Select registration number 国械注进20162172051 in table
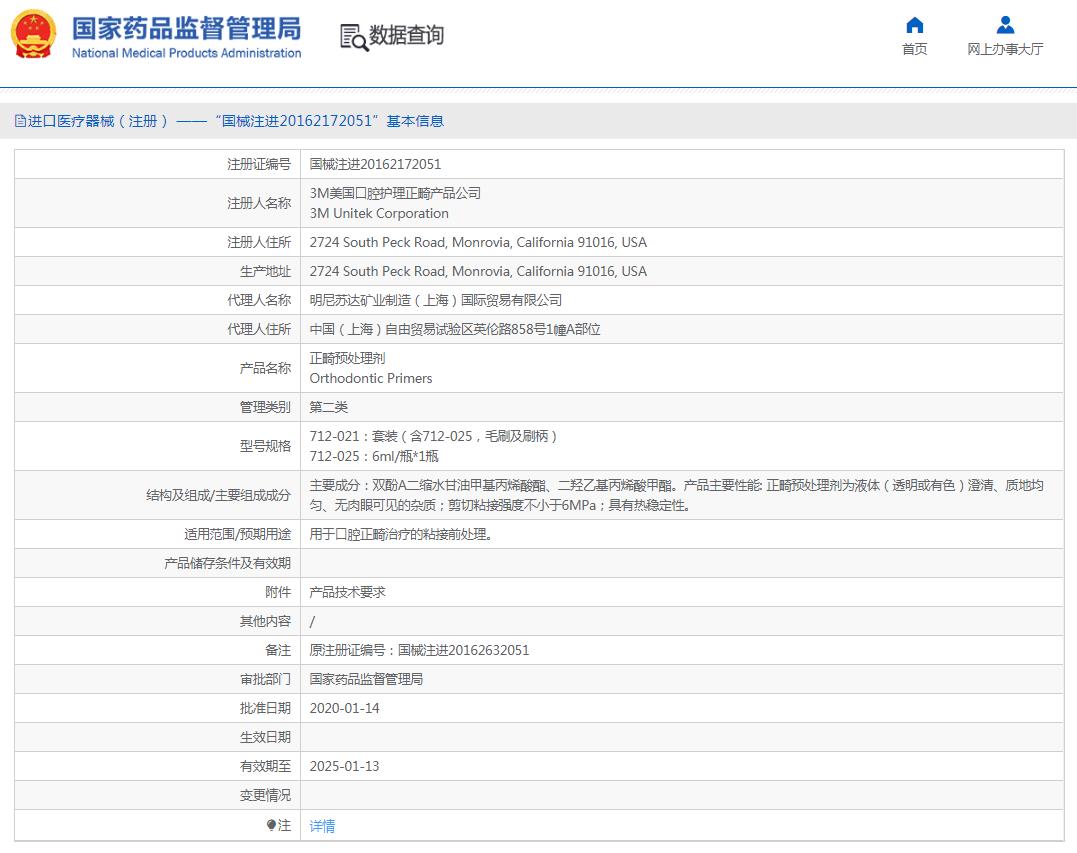Screen dimensions: 1077x853 [375, 164]
